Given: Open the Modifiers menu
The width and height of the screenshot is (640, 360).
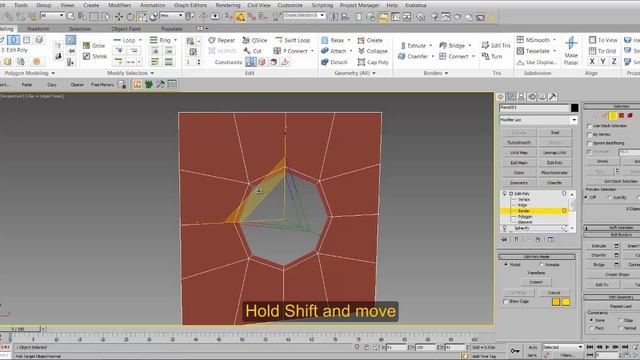Looking at the screenshot, I should (x=120, y=5).
